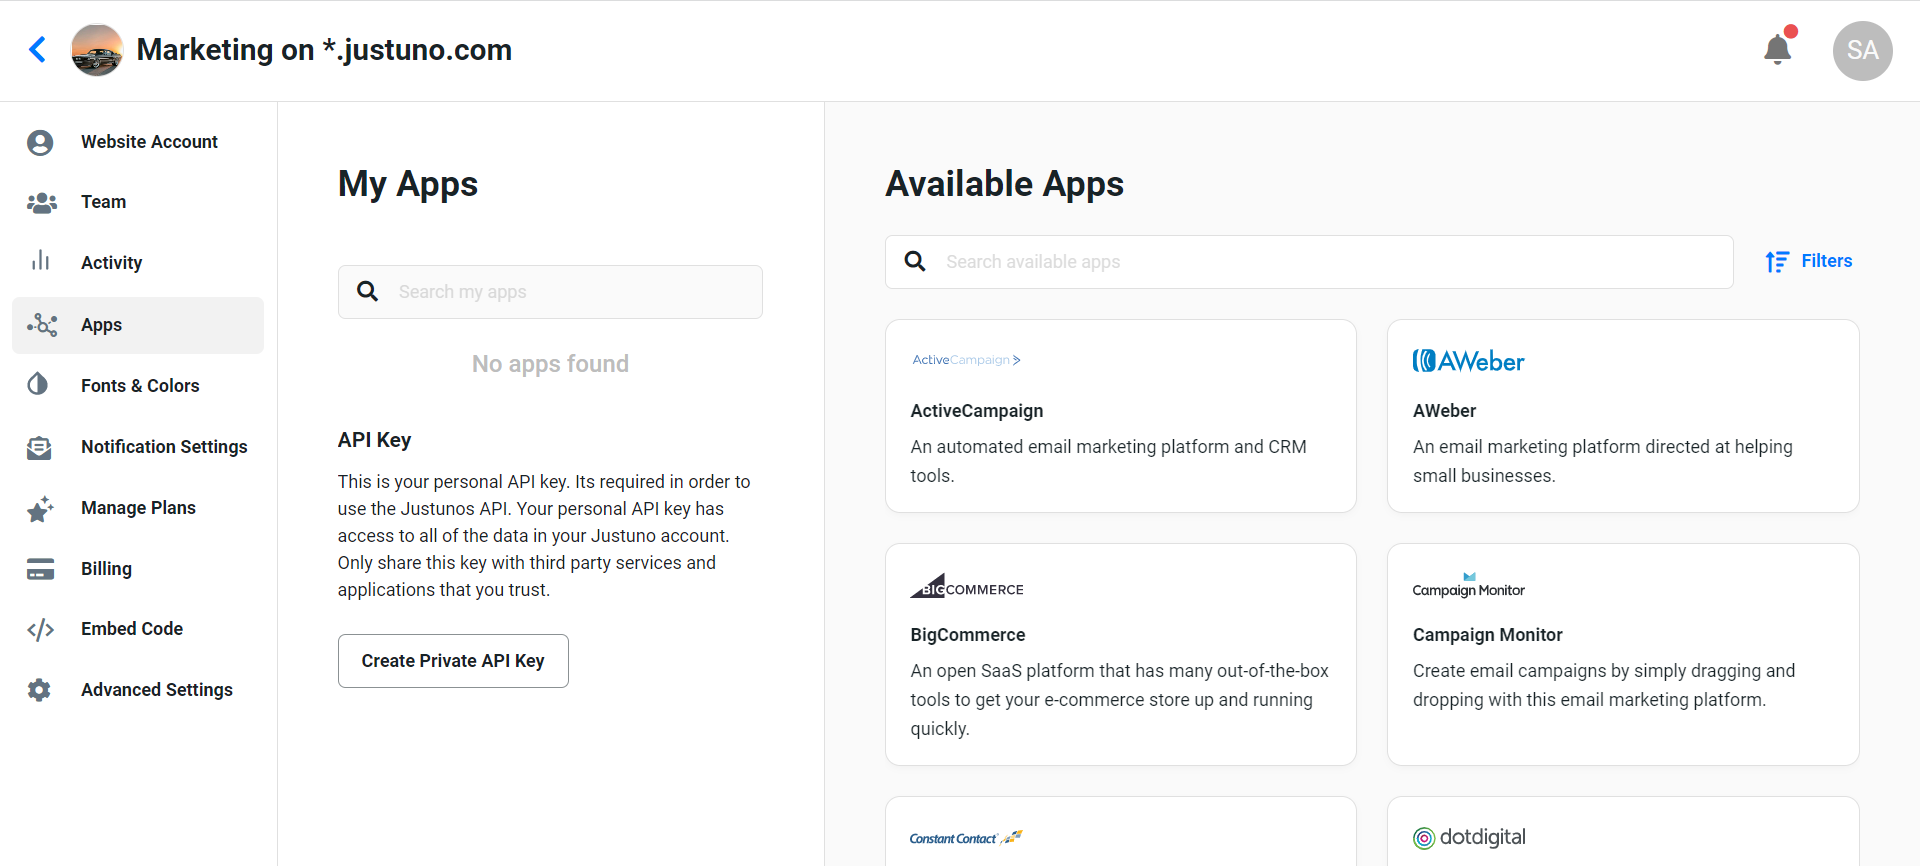The image size is (1920, 866).
Task: Open the notifications bell
Action: click(1778, 48)
